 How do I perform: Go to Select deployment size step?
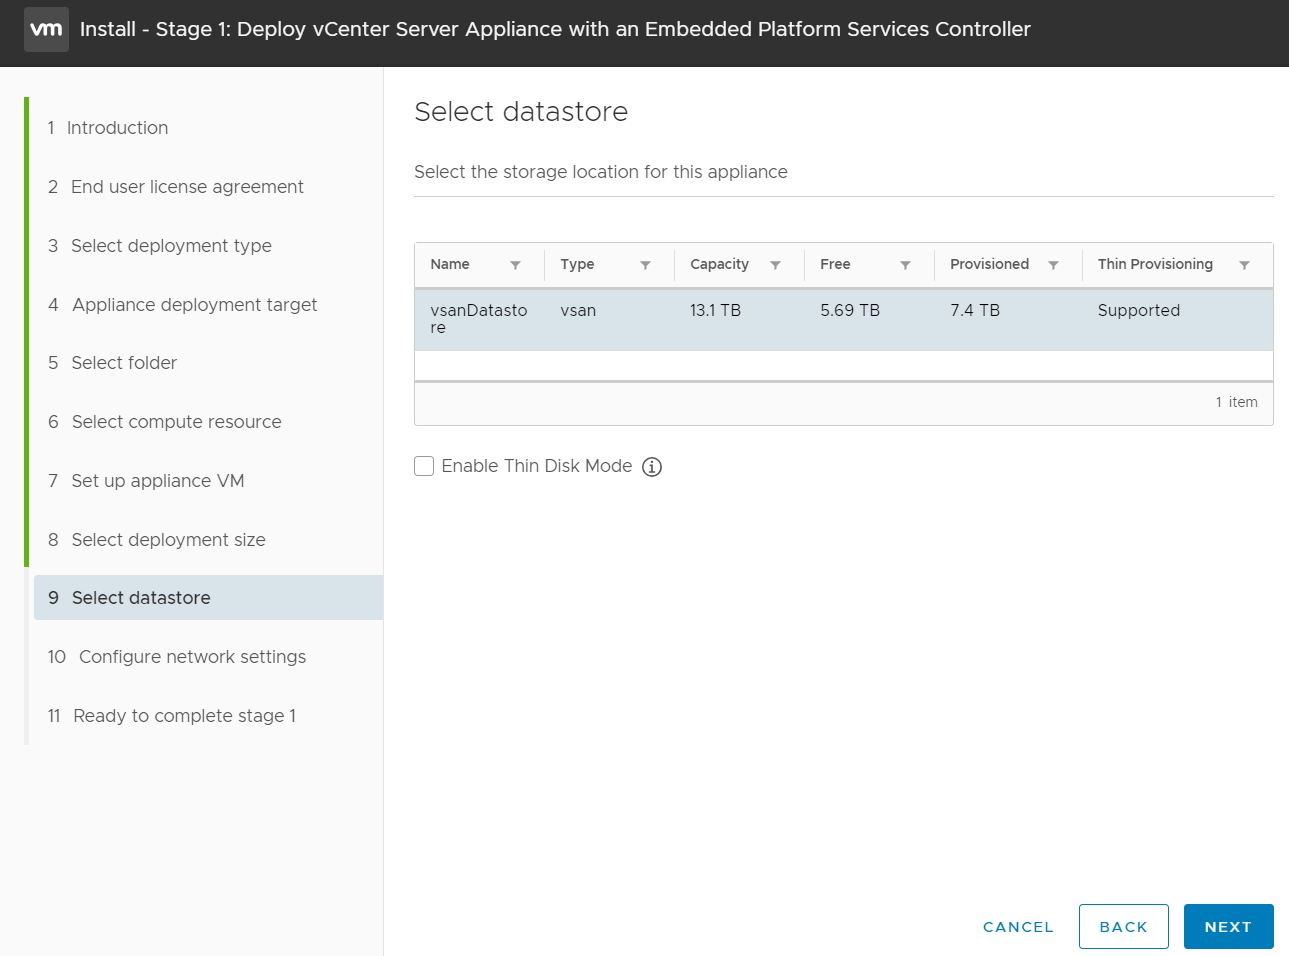click(157, 540)
